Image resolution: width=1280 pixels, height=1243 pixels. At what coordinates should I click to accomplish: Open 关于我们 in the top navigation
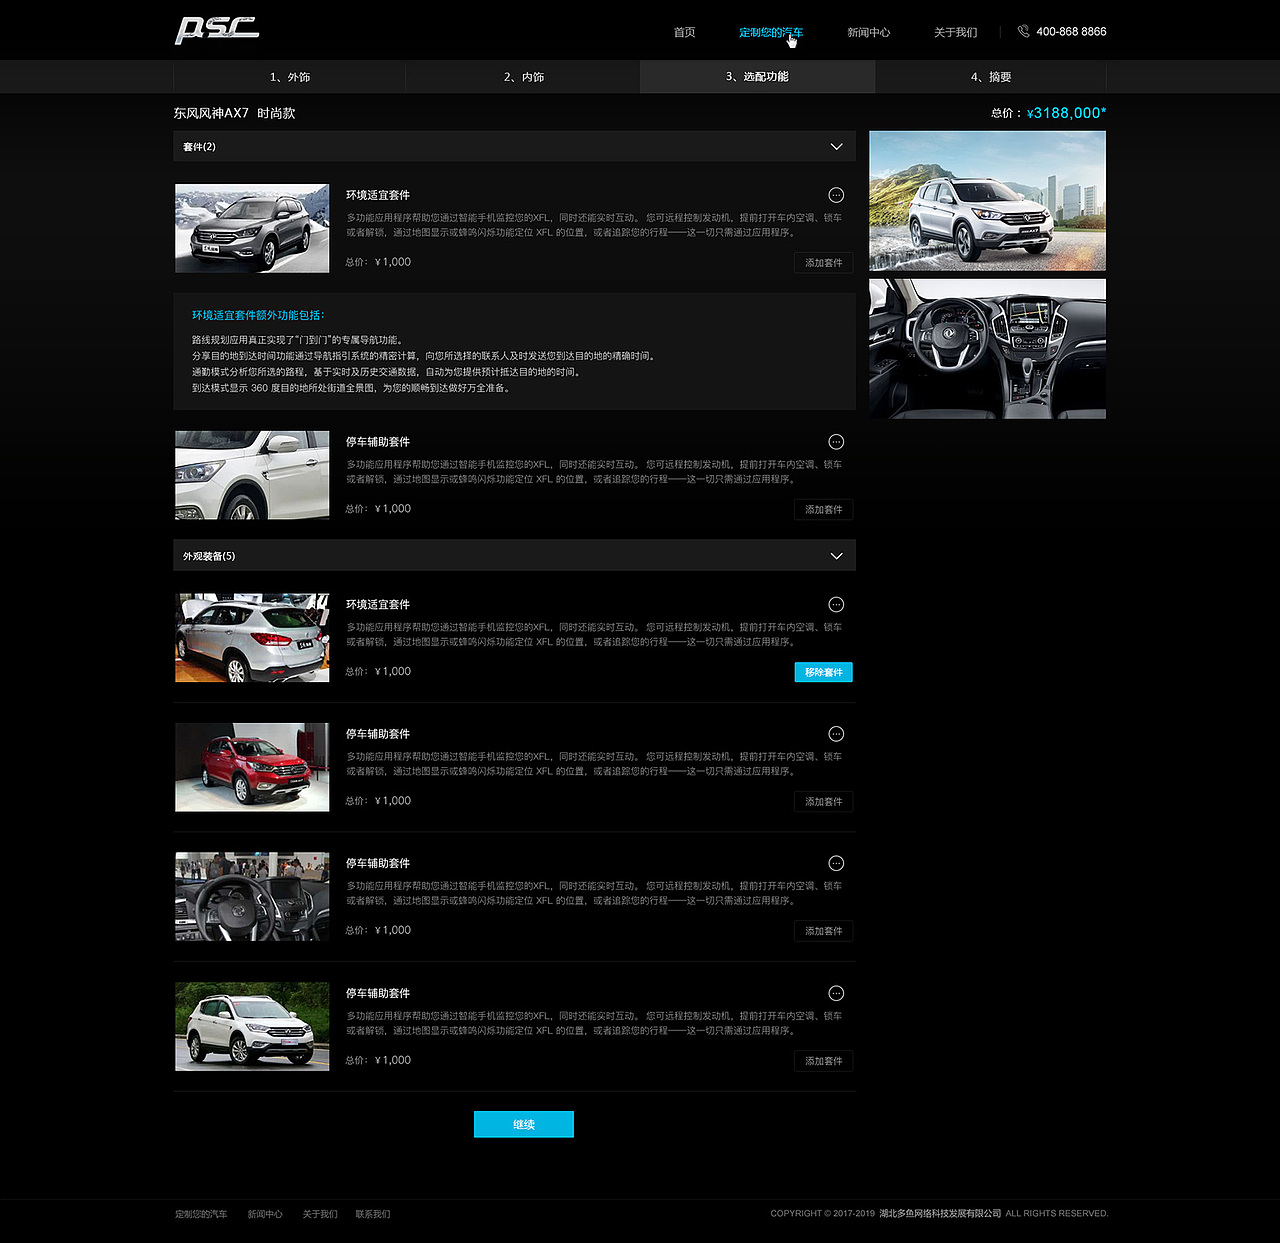955,33
